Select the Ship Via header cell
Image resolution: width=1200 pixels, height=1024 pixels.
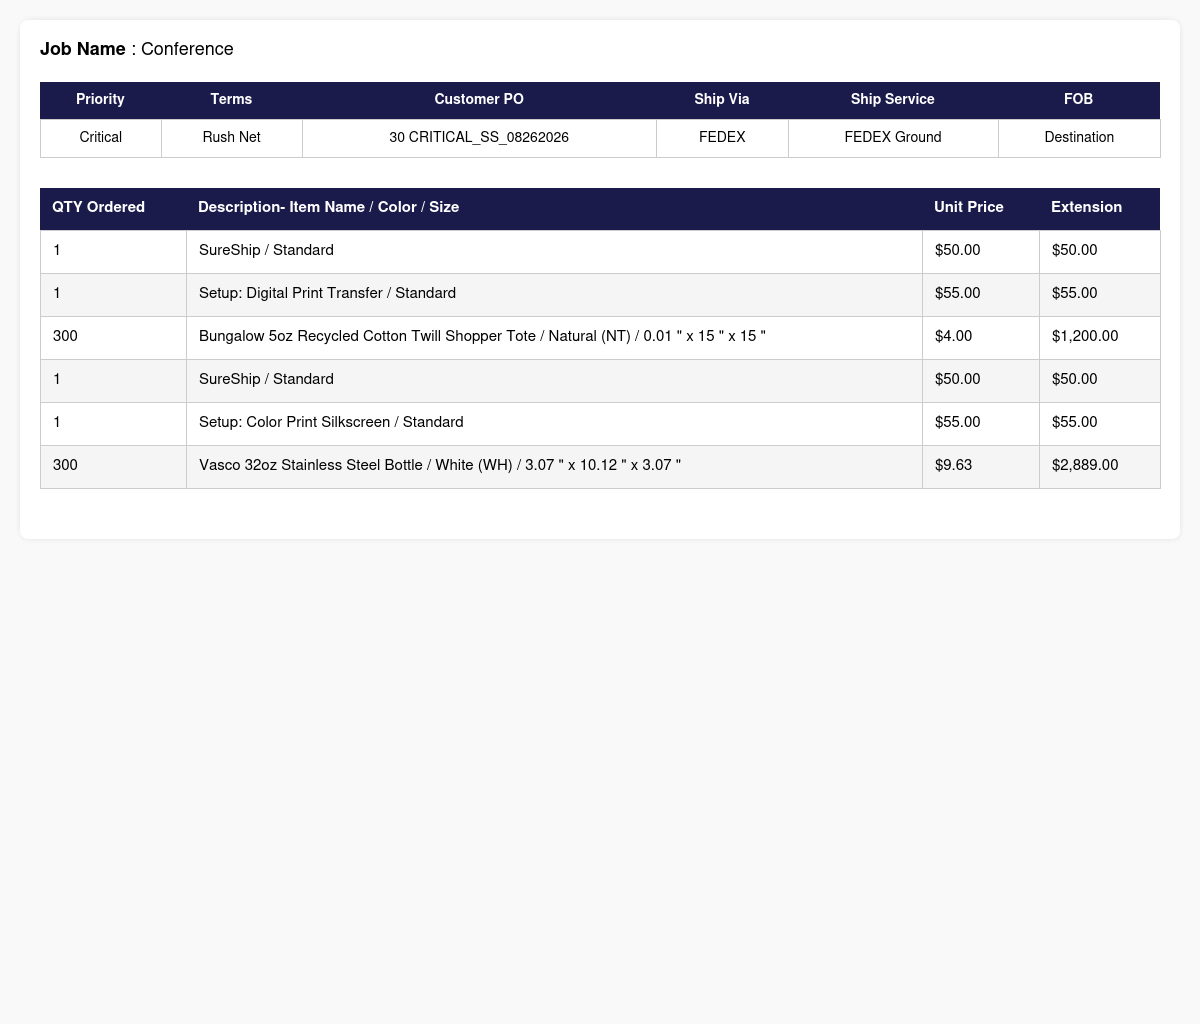(x=722, y=100)
